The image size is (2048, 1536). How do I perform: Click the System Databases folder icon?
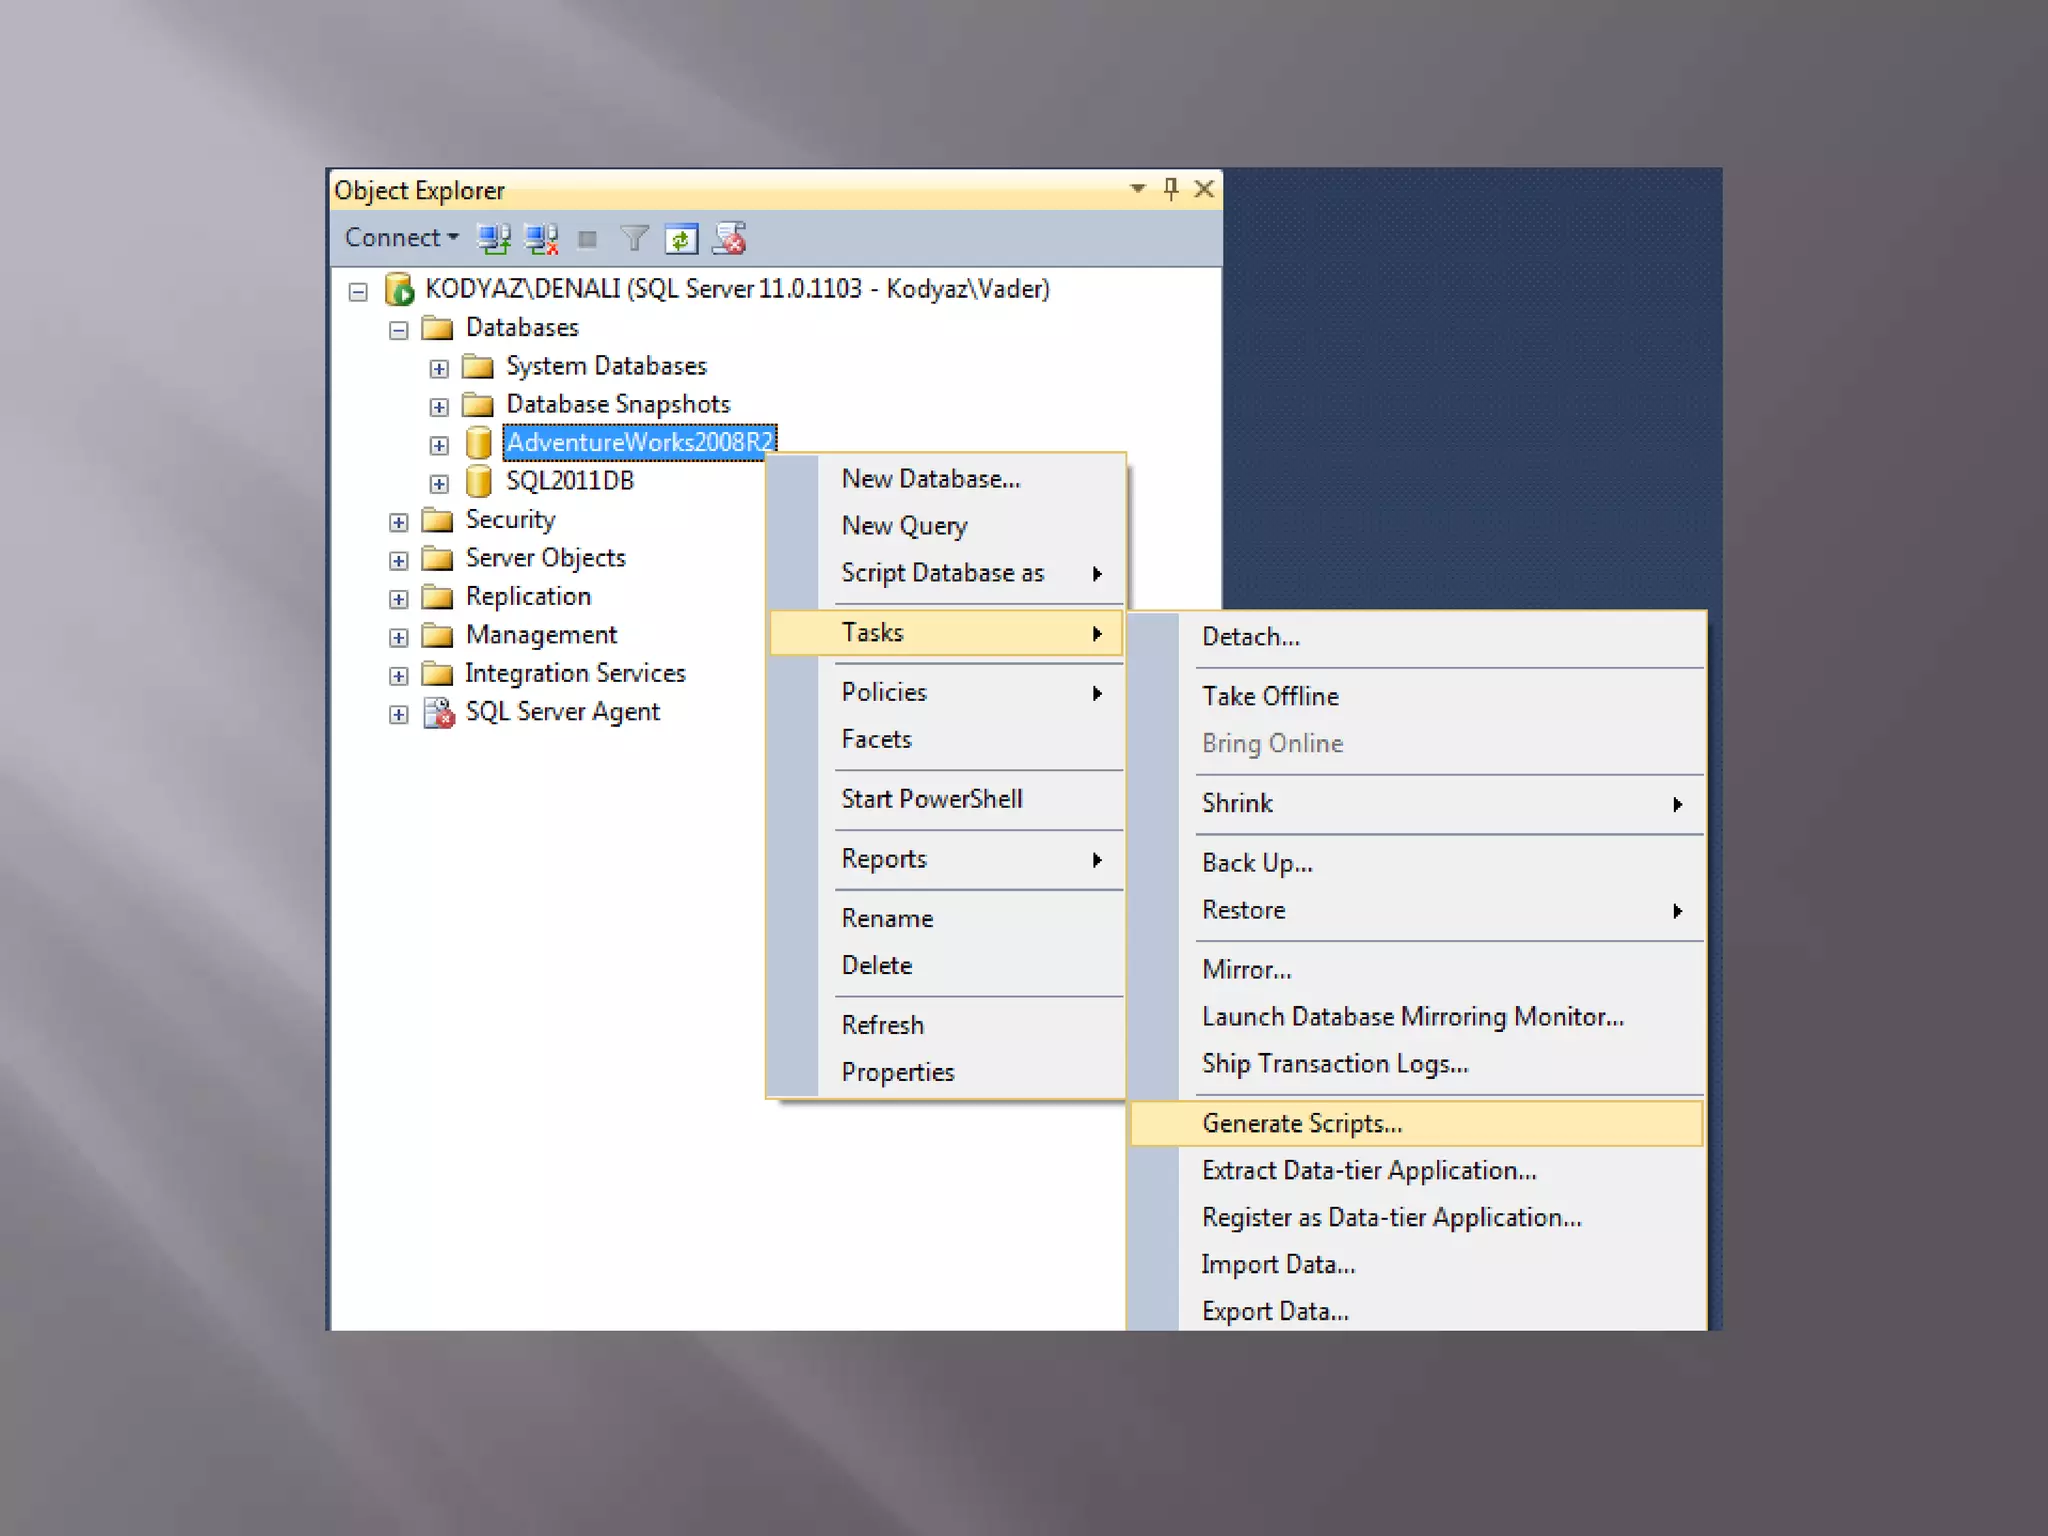(478, 367)
